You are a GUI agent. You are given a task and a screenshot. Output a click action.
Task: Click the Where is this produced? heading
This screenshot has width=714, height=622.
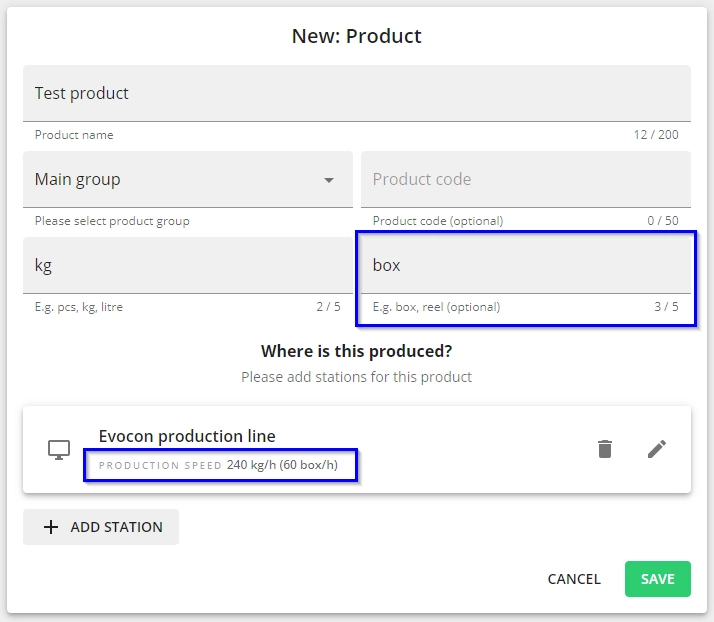point(357,351)
